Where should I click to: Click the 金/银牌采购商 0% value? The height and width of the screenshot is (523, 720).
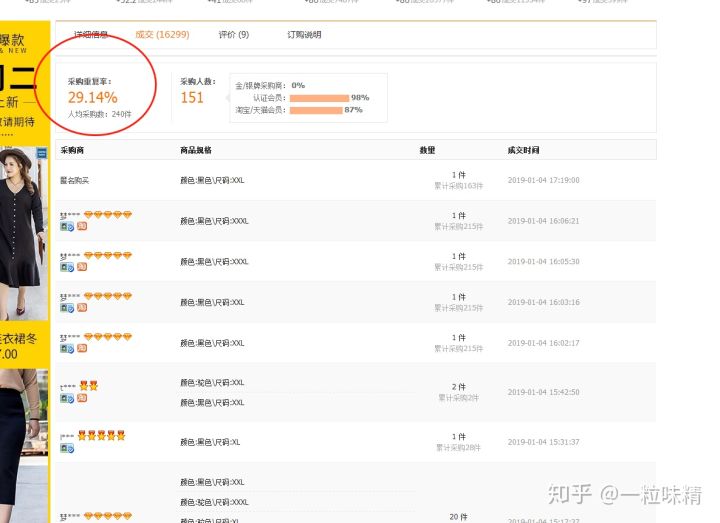[298, 85]
